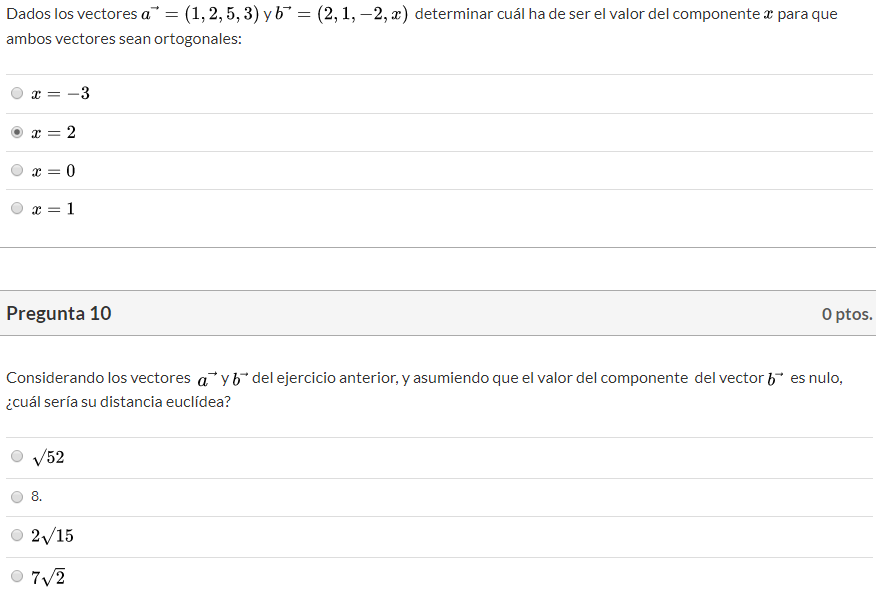Click the answer label text x = −3
Screen dimensions: 876x605
click(60, 94)
